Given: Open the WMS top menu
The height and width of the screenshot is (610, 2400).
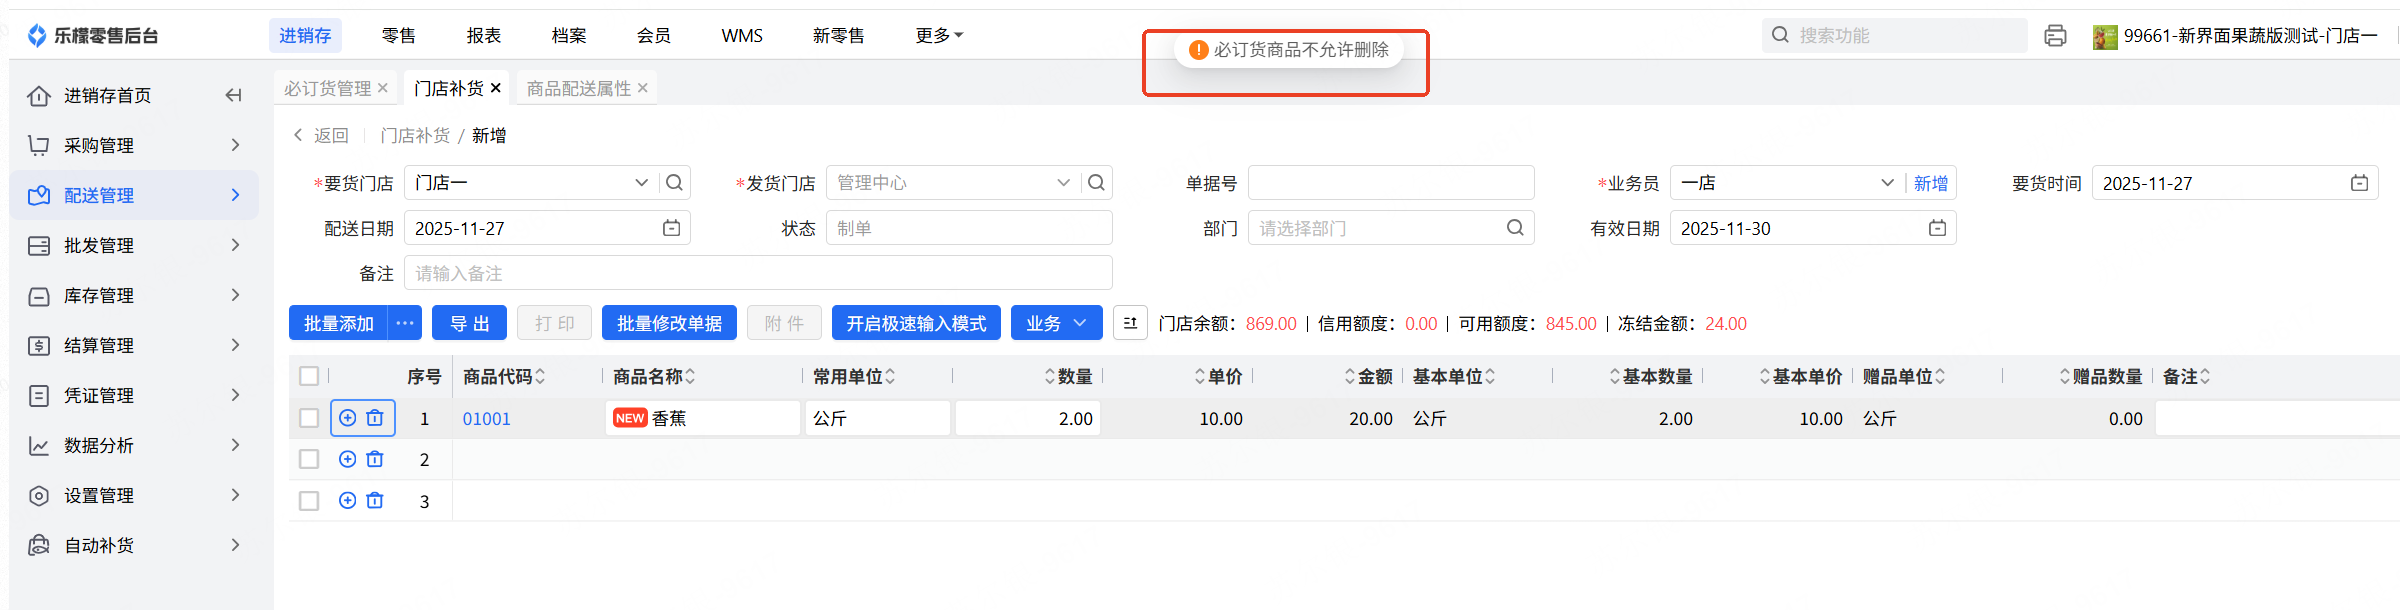Looking at the screenshot, I should point(742,36).
